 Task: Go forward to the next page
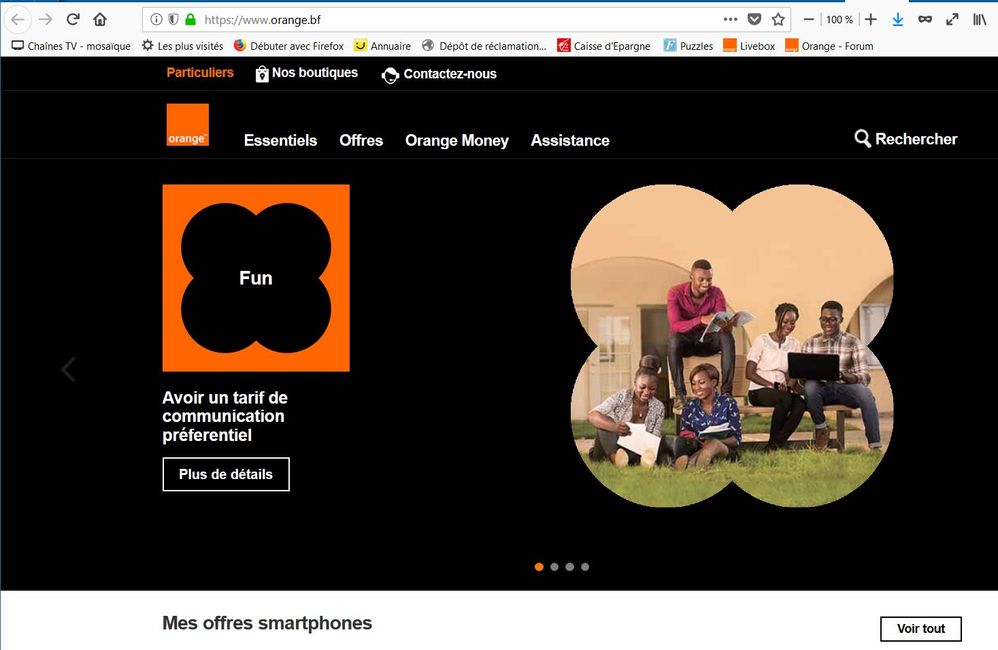coord(45,20)
